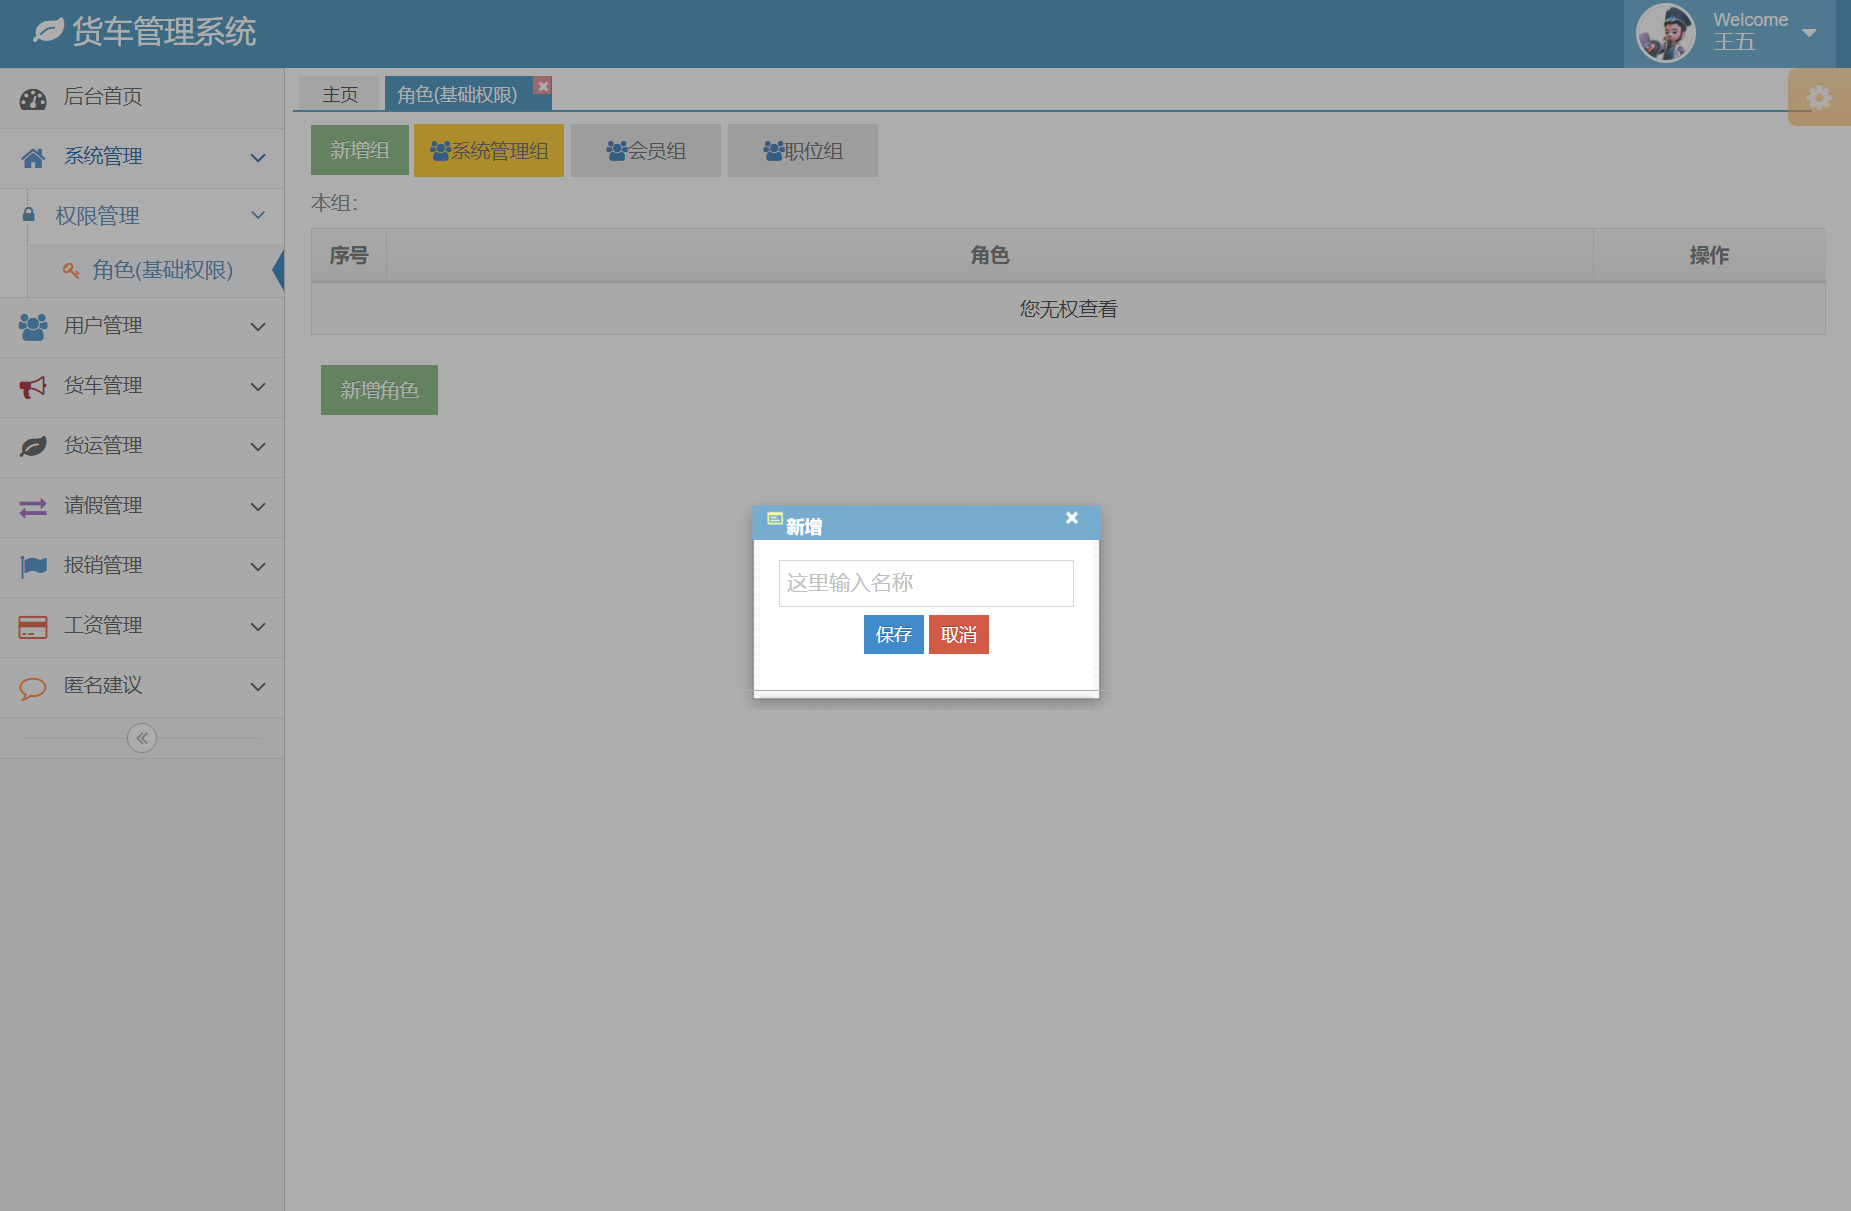The image size is (1851, 1211).
Task: Open the 工资管理 sidebar menu
Action: (x=142, y=627)
